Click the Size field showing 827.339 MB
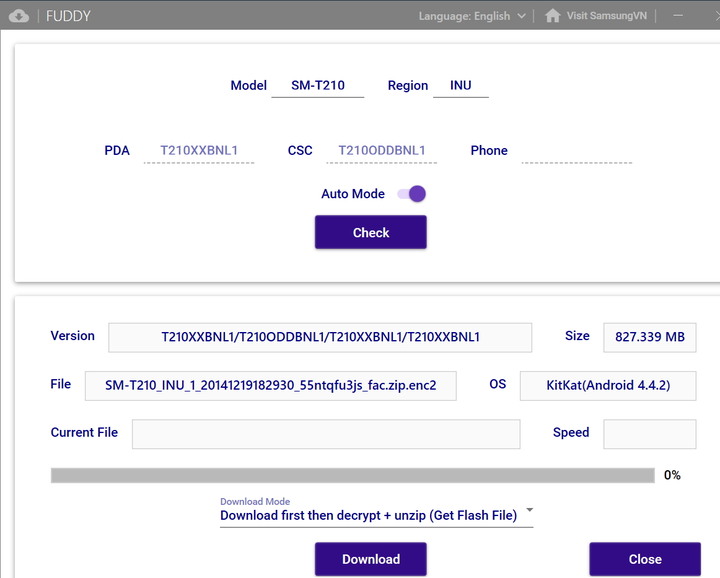The width and height of the screenshot is (720, 578). [650, 337]
